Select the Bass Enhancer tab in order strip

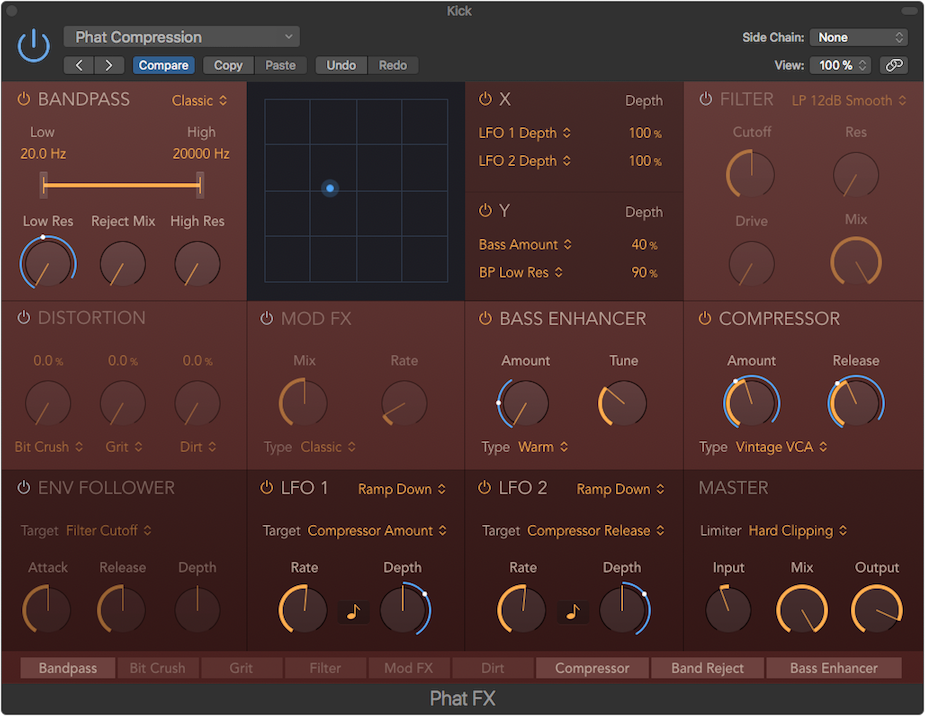834,668
